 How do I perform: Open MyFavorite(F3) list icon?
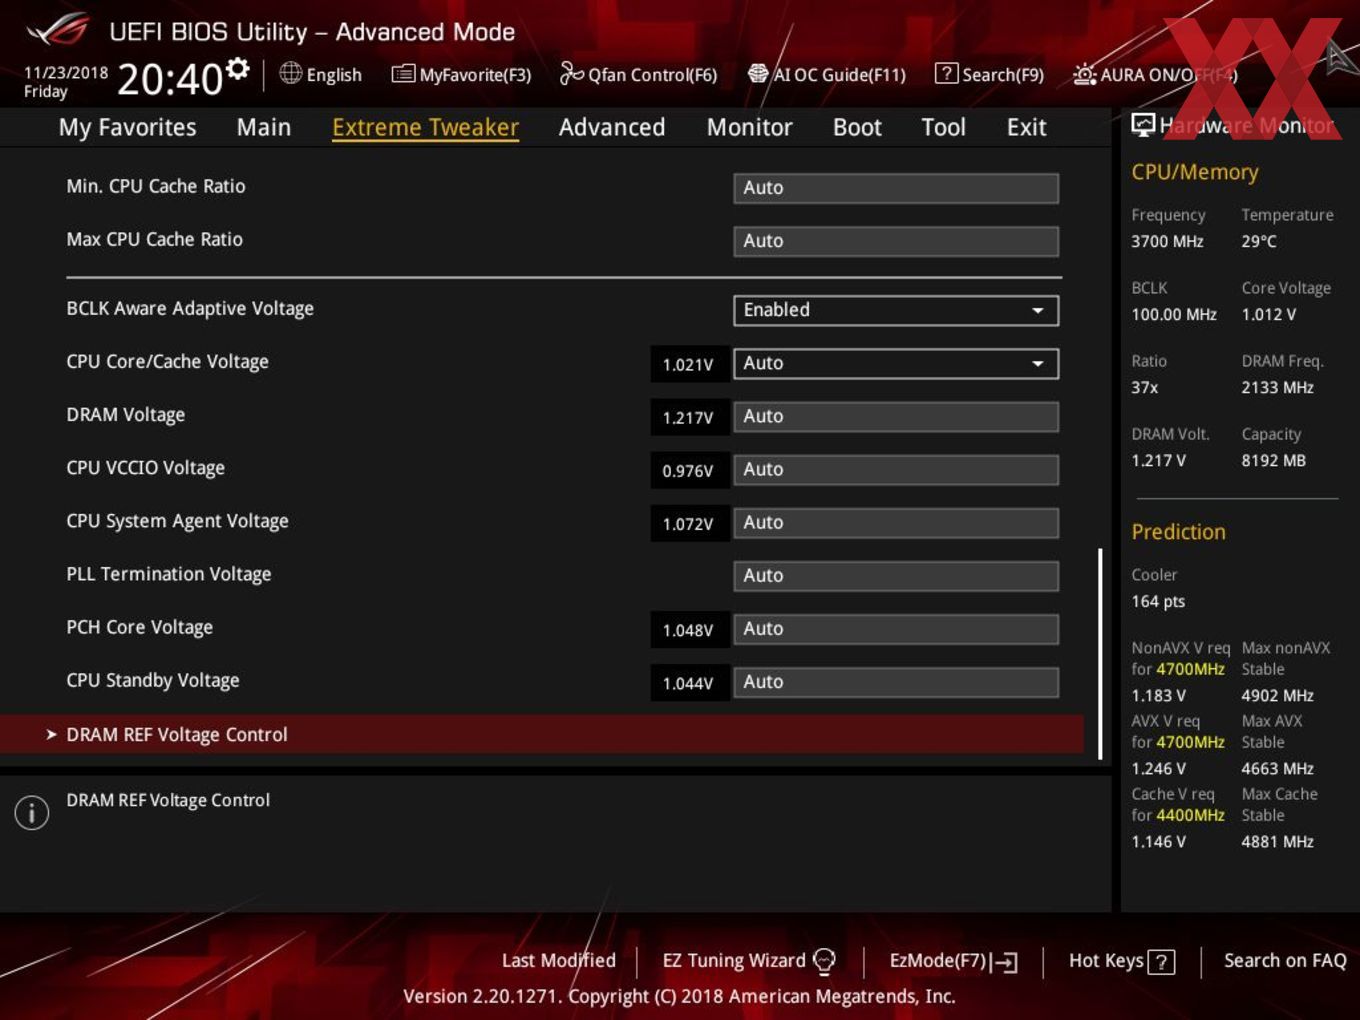403,74
